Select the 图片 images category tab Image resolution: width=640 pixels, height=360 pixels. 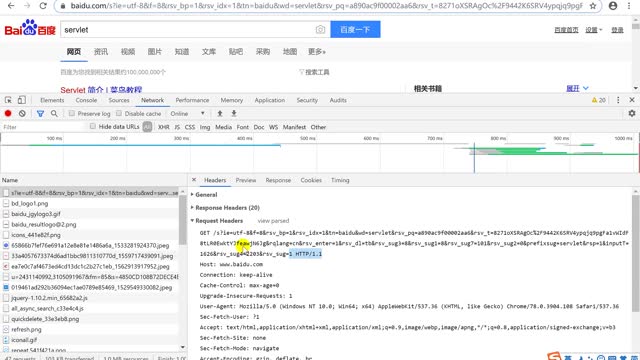tap(155, 52)
